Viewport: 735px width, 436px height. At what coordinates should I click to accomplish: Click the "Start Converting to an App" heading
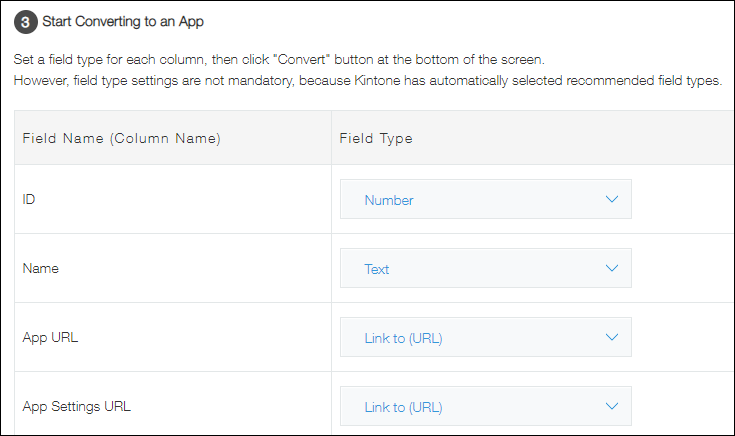(124, 21)
